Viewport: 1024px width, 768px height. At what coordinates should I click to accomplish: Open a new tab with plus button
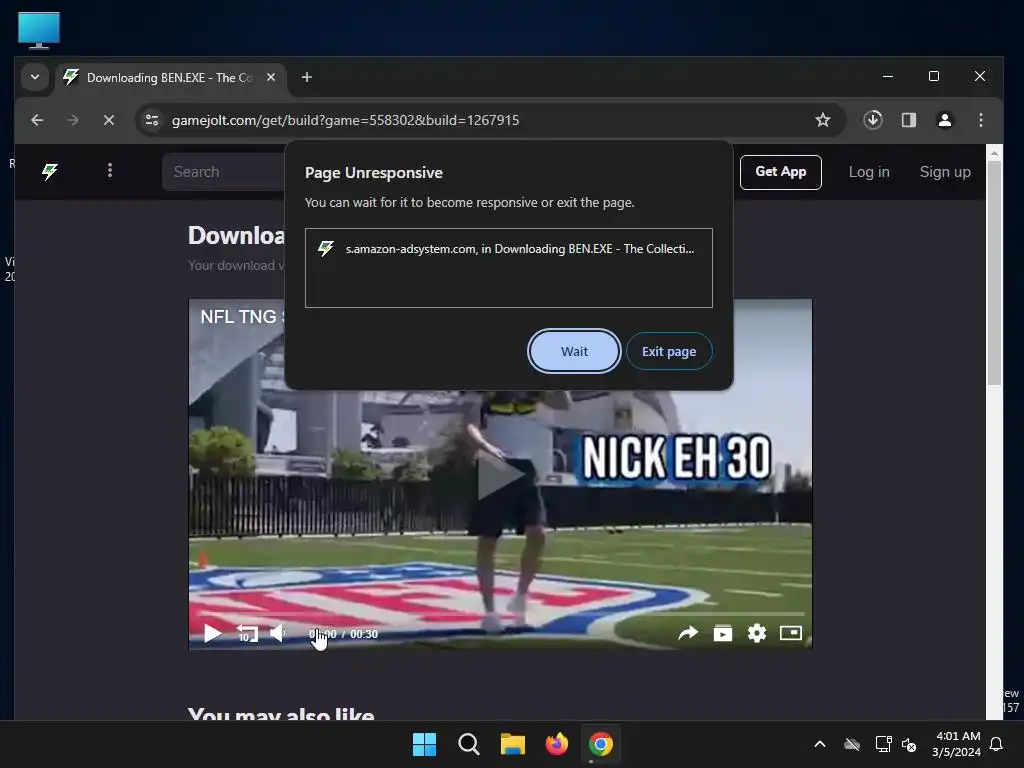[306, 77]
